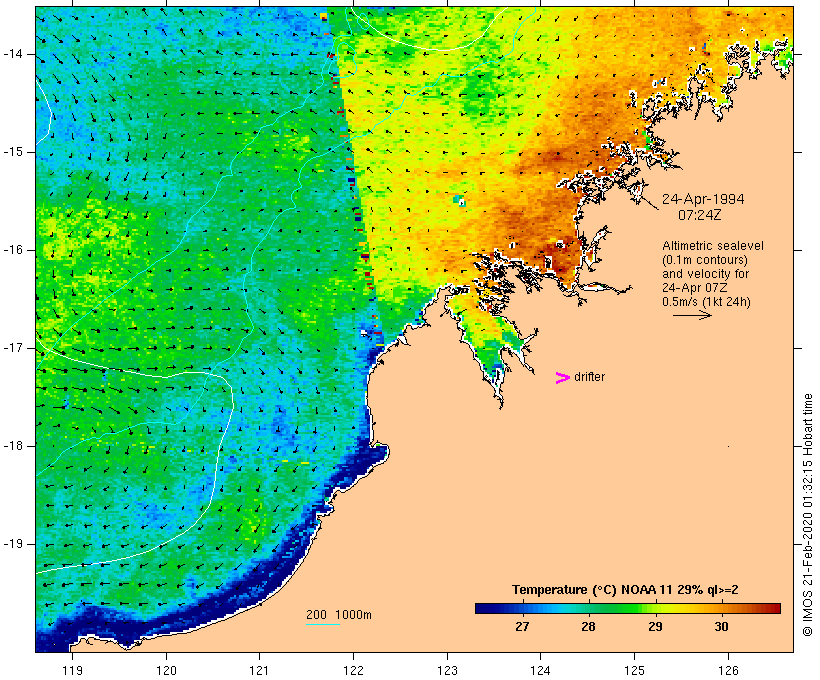820x680 pixels.
Task: Click the colorbar tick label 27
Action: click(522, 627)
